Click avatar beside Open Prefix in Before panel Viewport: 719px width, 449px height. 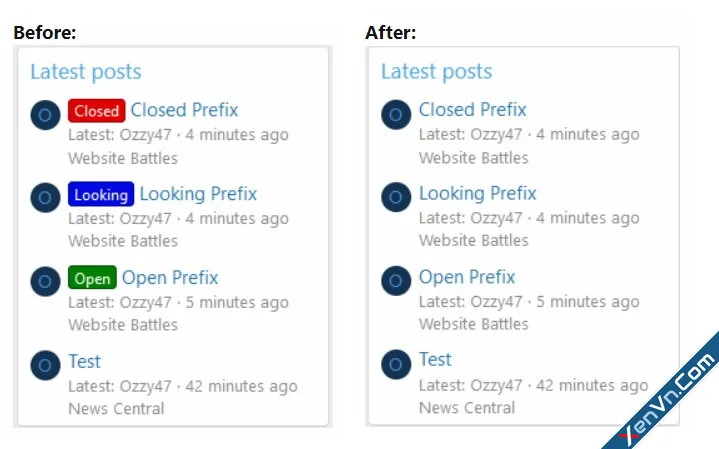[45, 281]
